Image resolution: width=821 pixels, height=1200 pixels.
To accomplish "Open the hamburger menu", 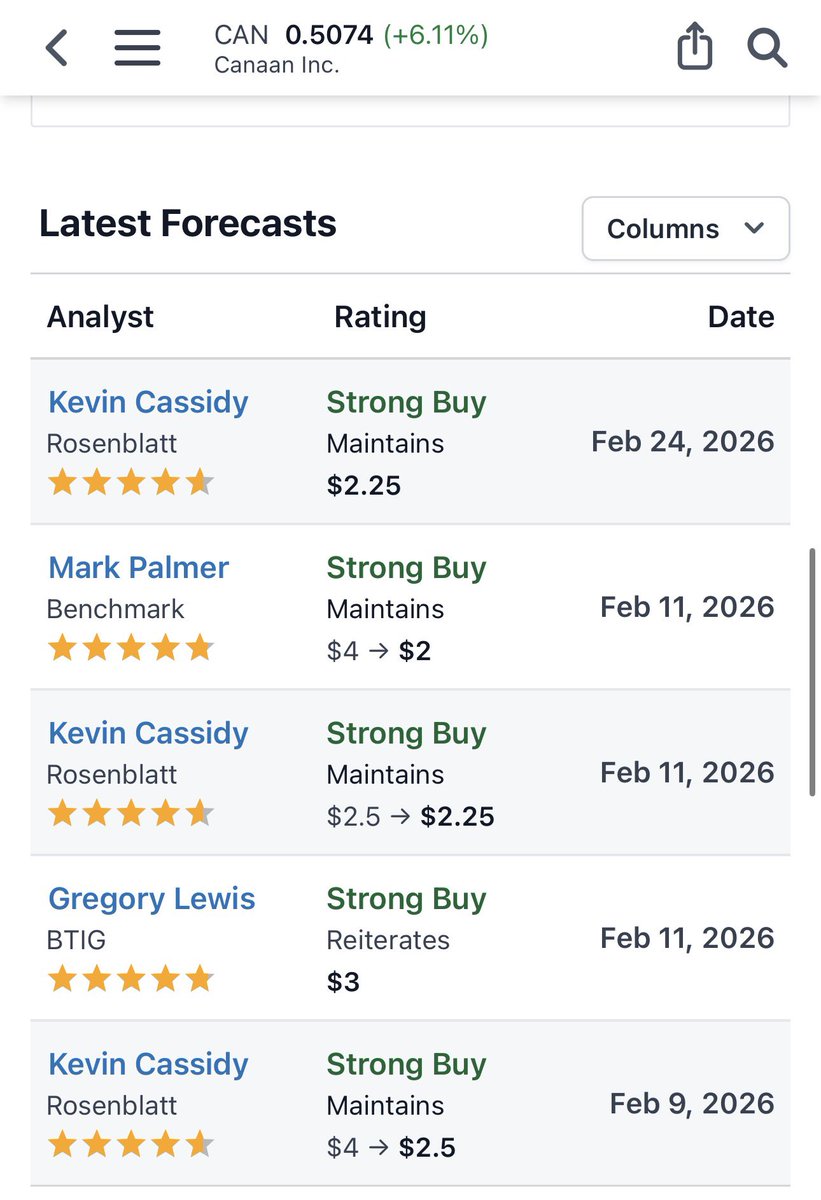I will click(x=137, y=47).
